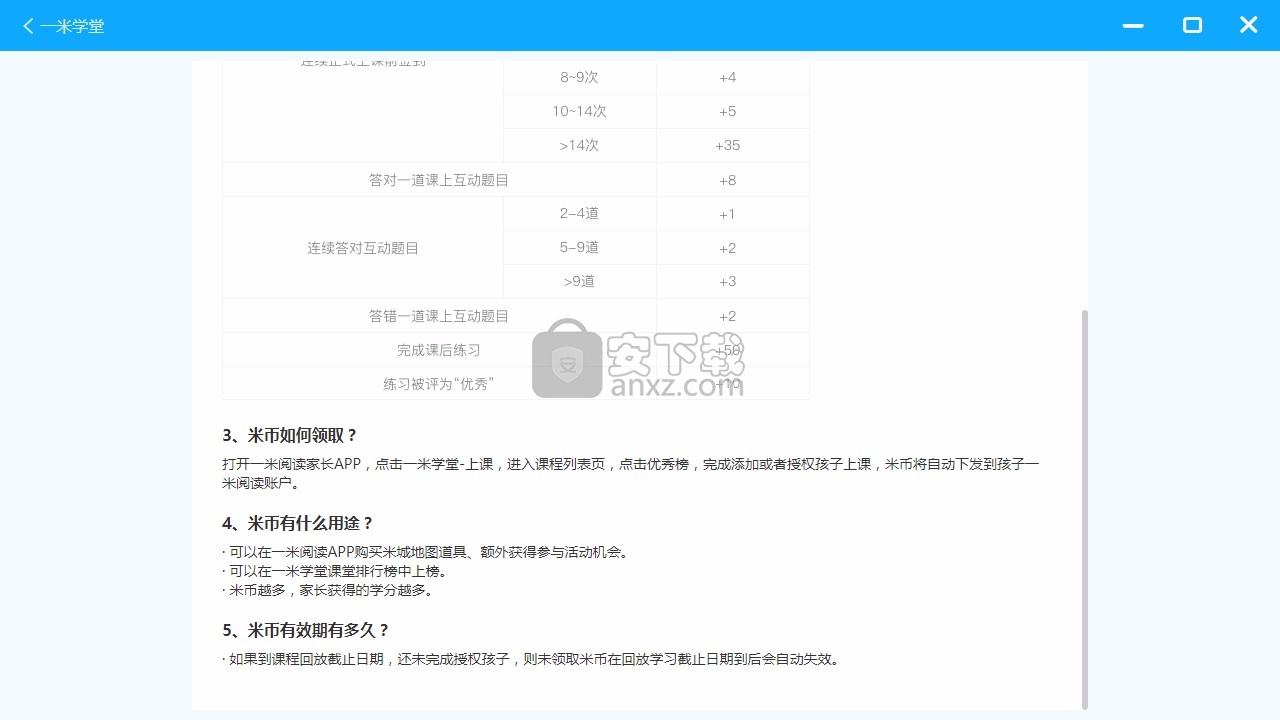The width and height of the screenshot is (1280, 720).
Task: Select the 10~14次 table cell
Action: (x=580, y=111)
